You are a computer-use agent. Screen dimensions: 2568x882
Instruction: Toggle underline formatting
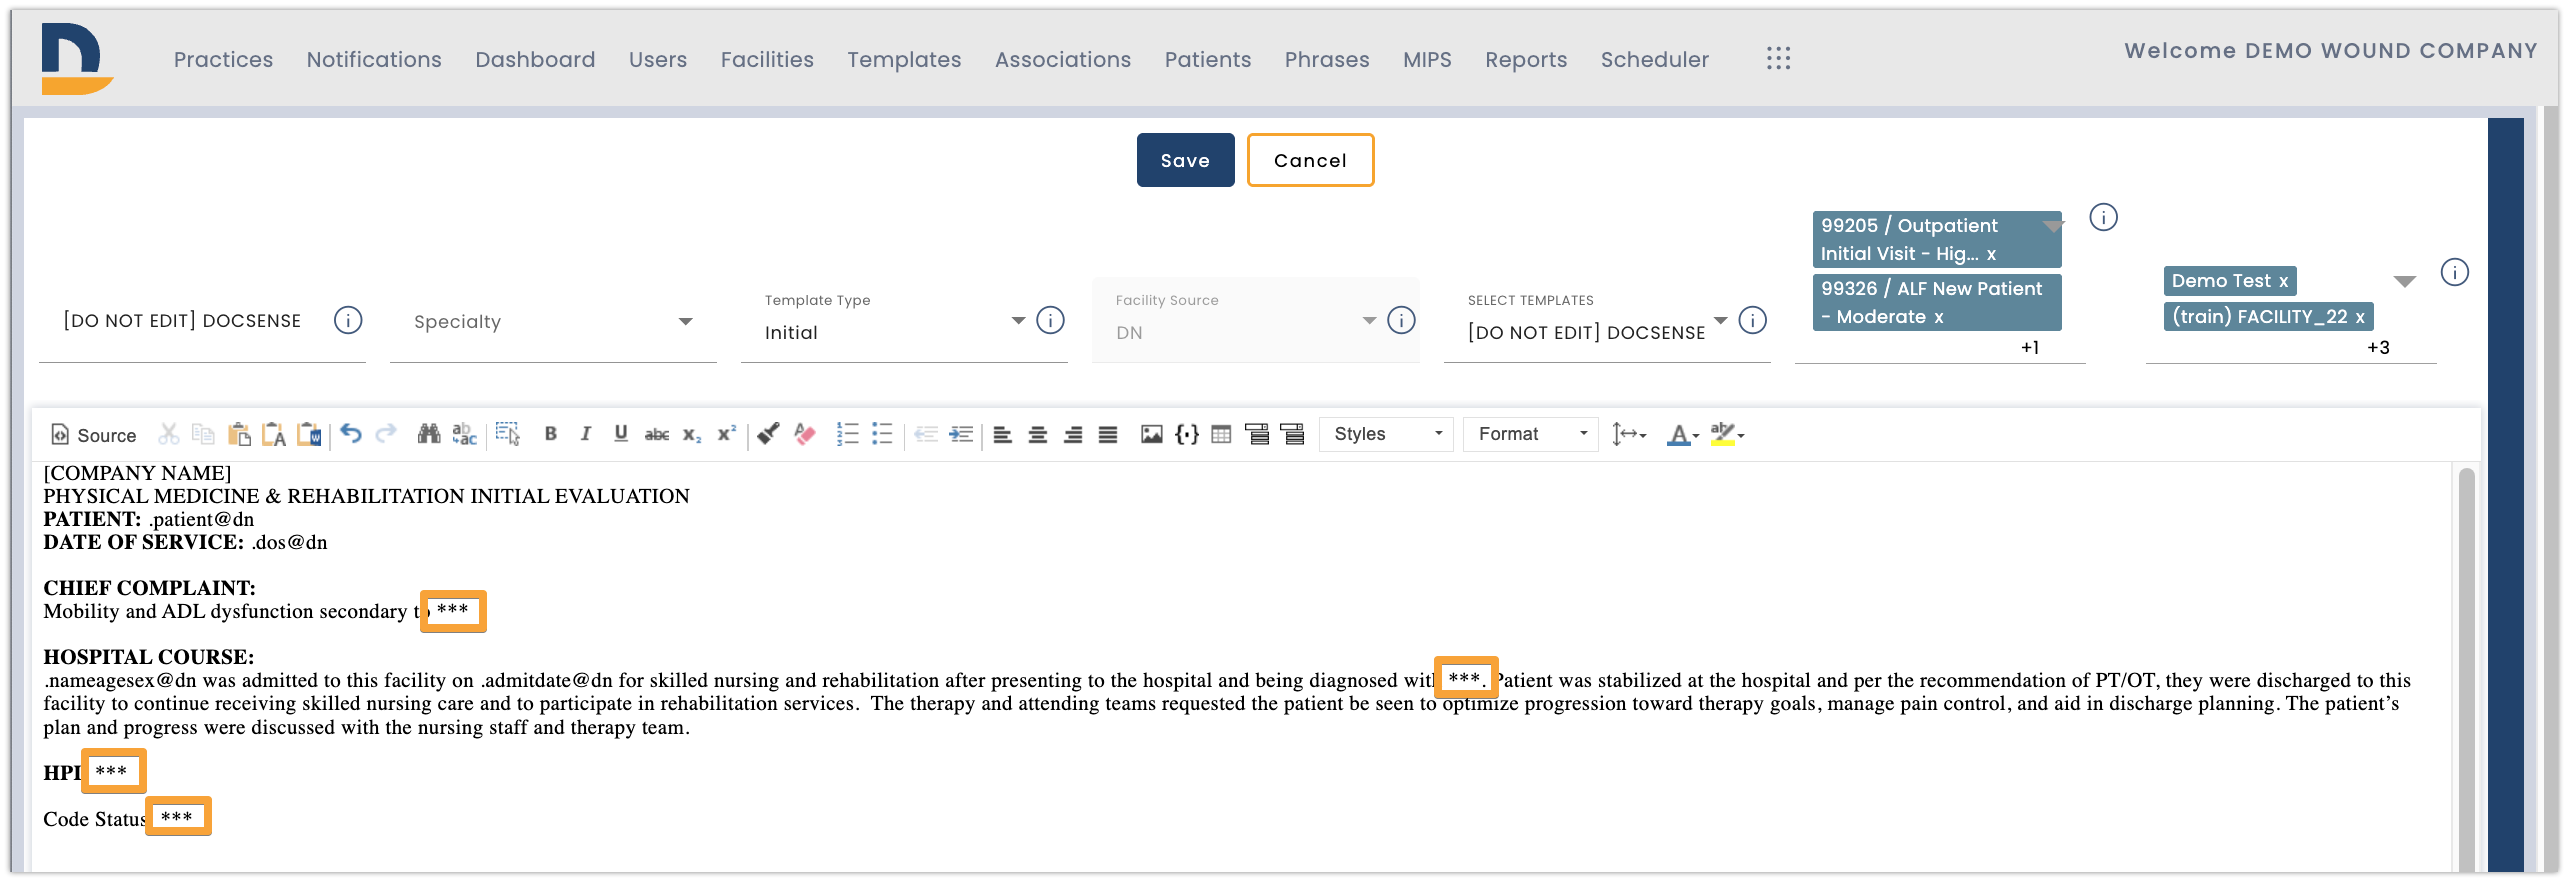coord(621,434)
